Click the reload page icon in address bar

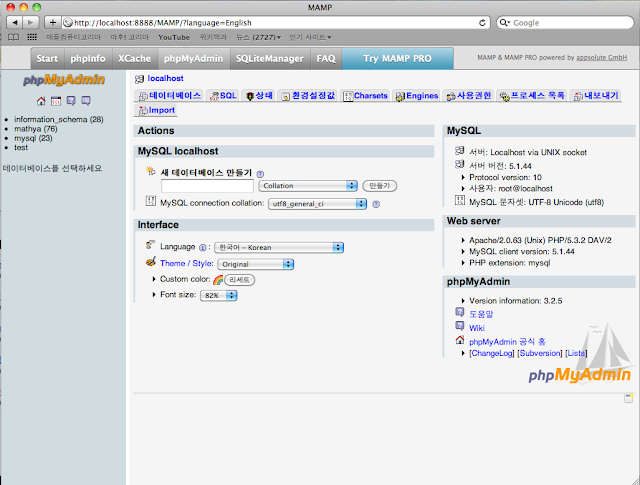482,23
